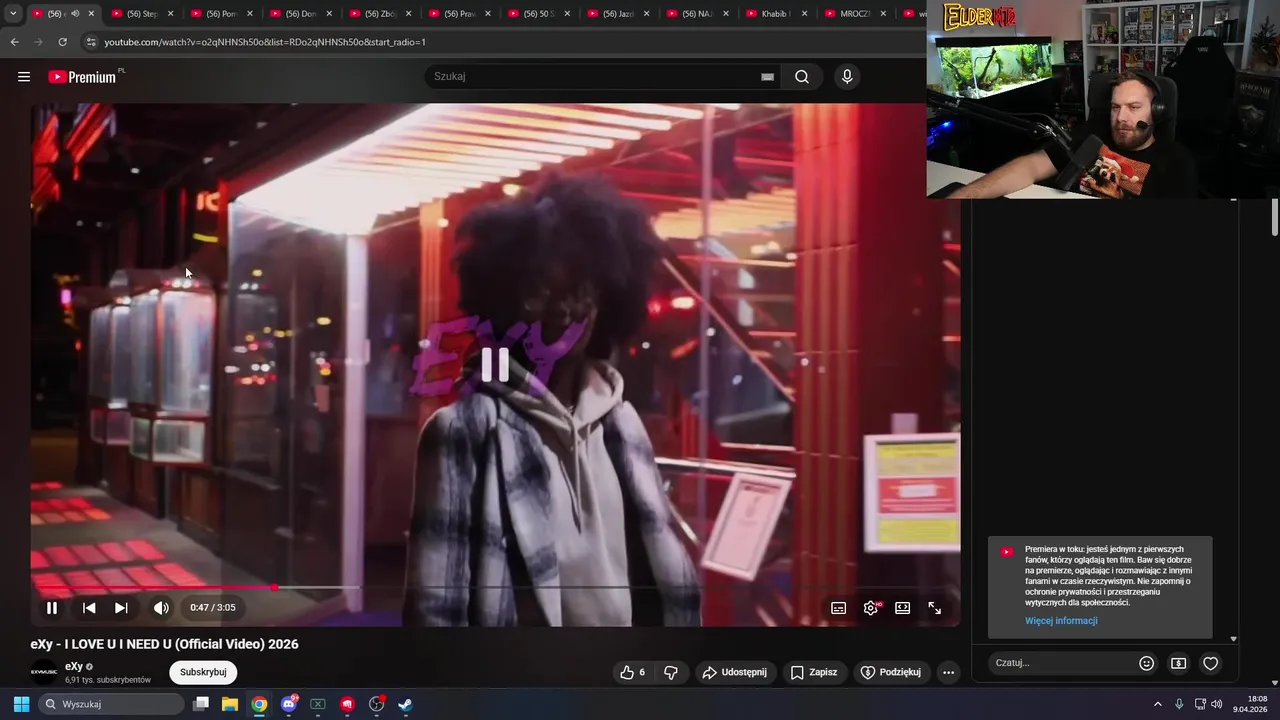Go to the previous video in the playlist

click(x=89, y=608)
